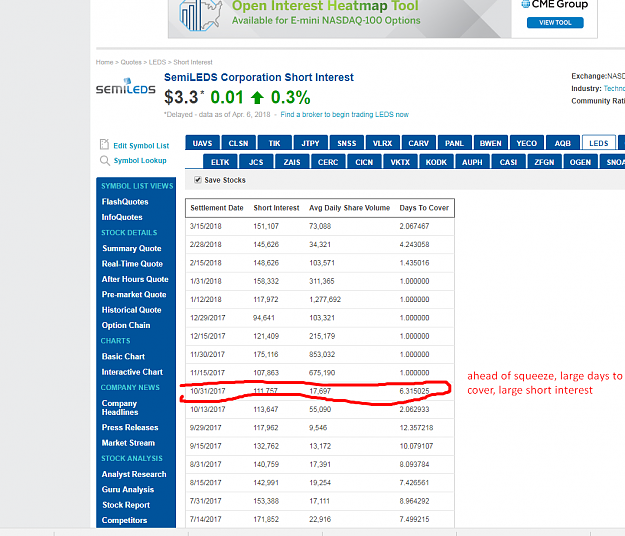Open Edit Symbol List link
Image resolution: width=625 pixels, height=536 pixels.
point(141,146)
